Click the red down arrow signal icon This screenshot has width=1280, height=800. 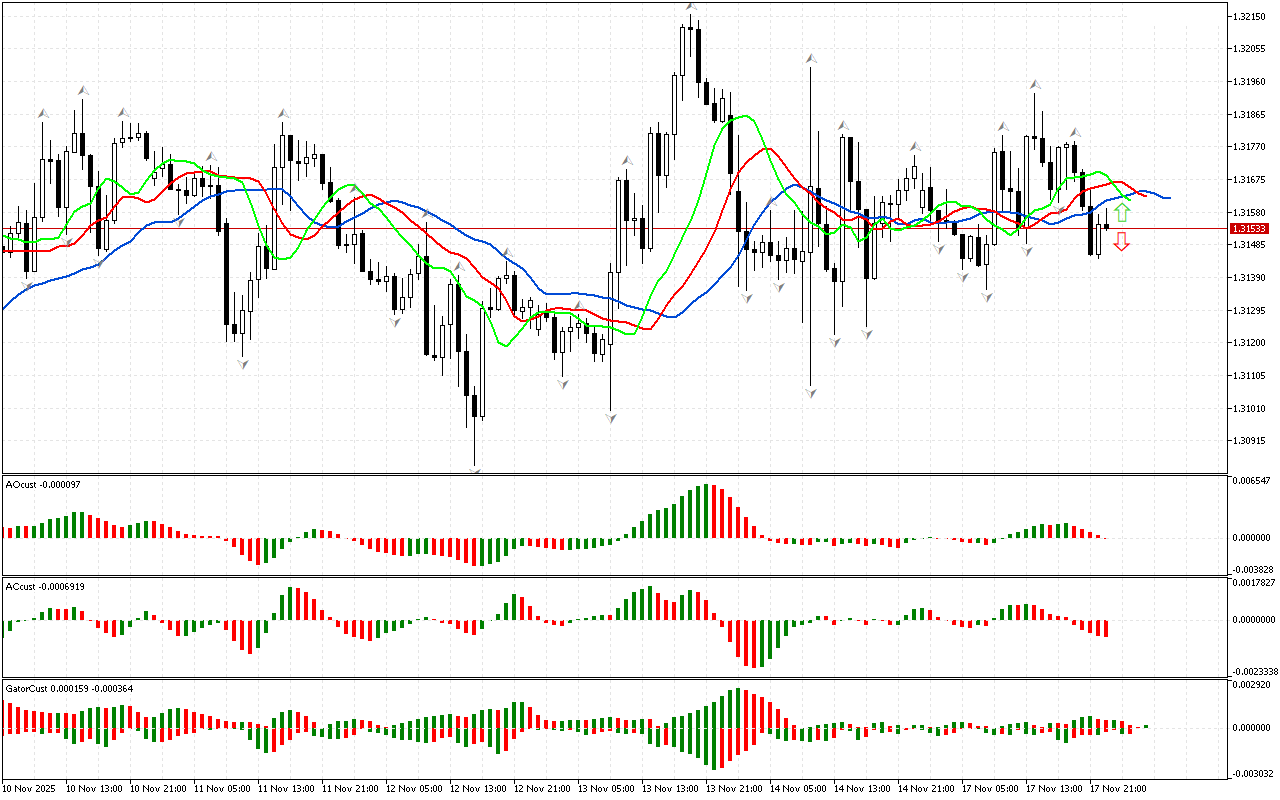pos(1122,241)
